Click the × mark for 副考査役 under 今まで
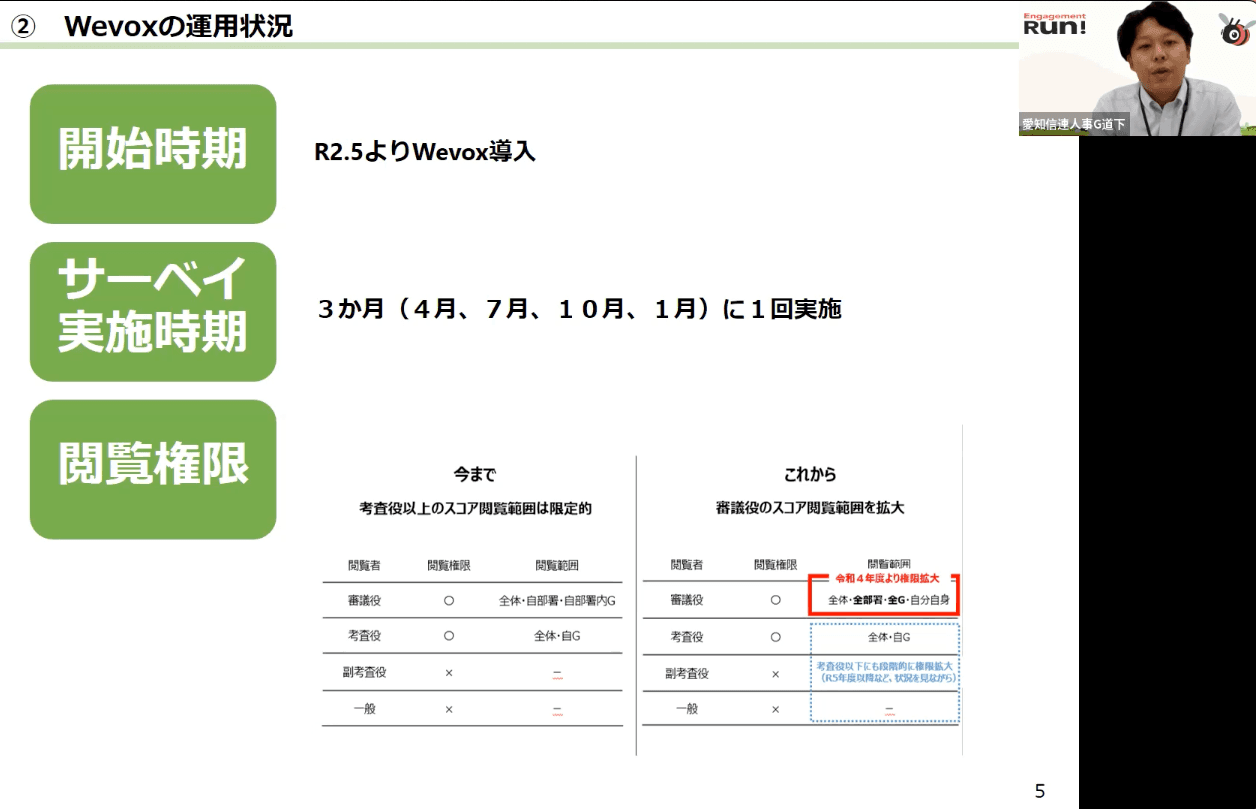The height and width of the screenshot is (809, 1256). pos(448,673)
